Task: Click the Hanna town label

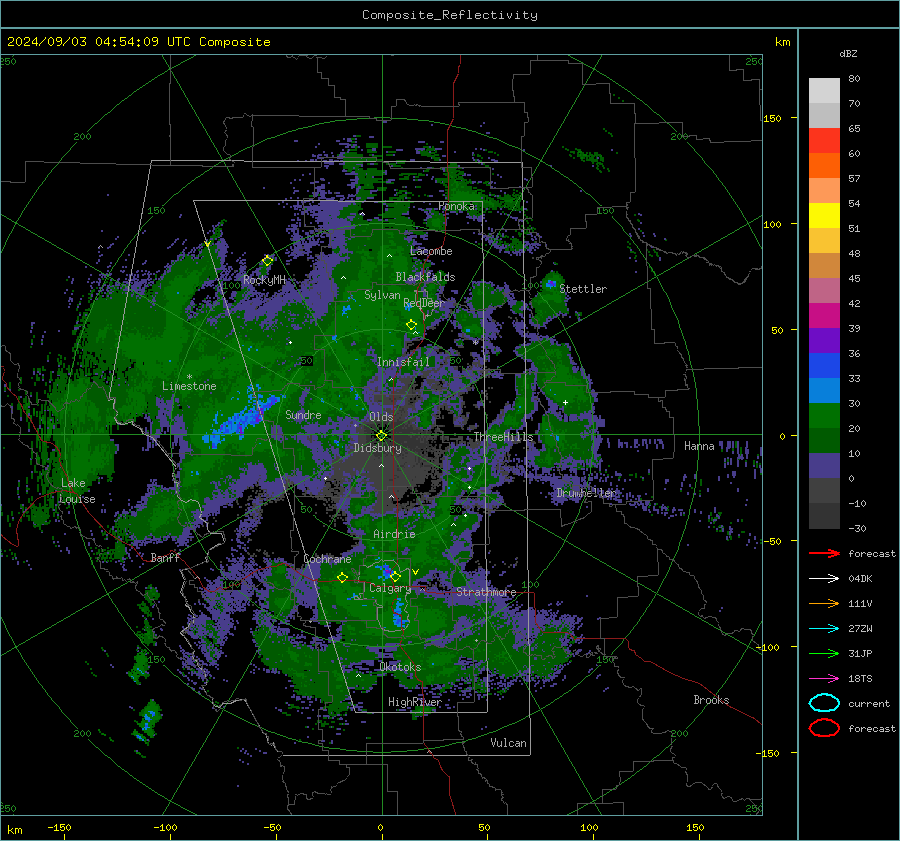Action: [x=699, y=446]
